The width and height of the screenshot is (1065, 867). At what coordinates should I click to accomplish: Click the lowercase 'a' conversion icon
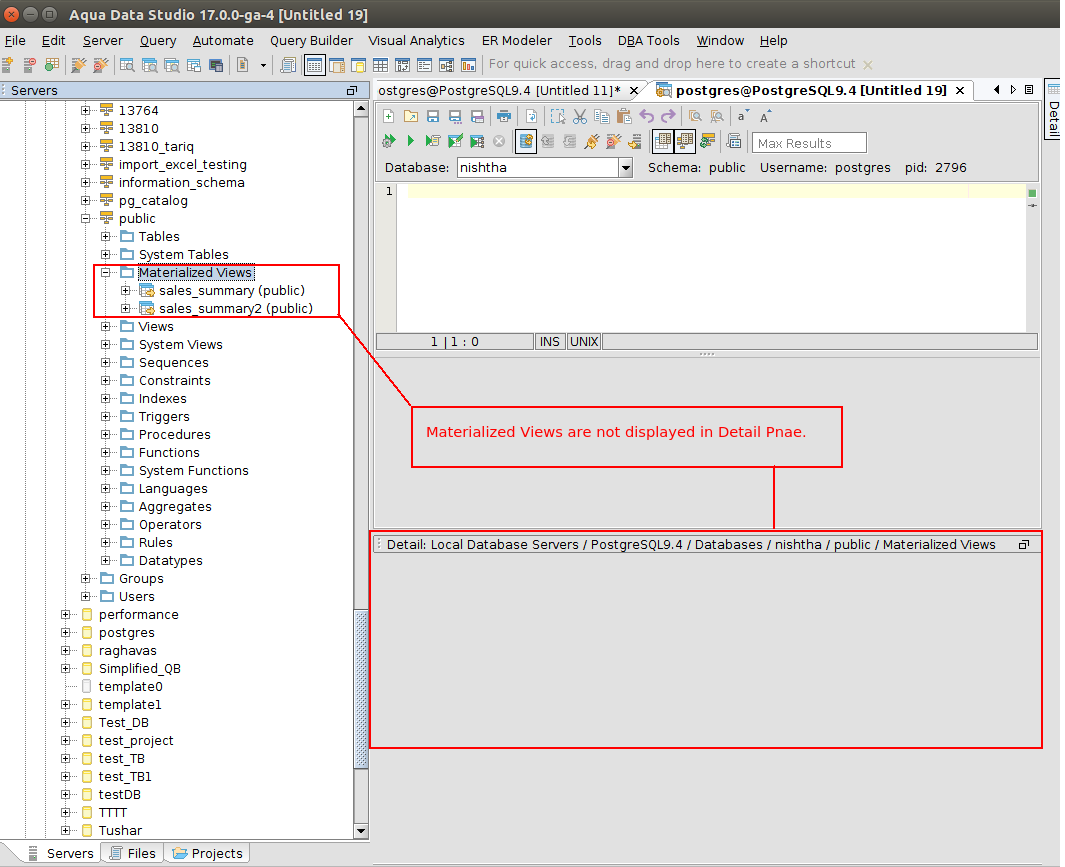(743, 116)
